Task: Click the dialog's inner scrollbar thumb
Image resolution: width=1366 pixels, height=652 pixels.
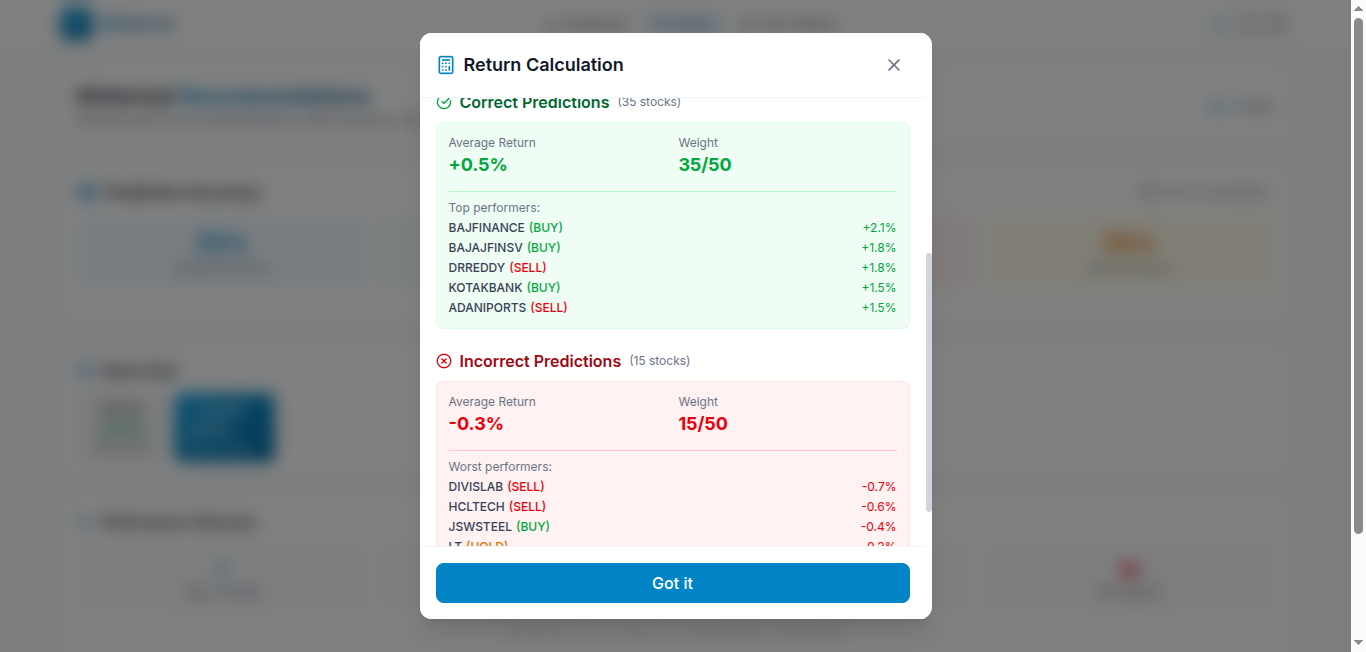Action: pos(929,380)
